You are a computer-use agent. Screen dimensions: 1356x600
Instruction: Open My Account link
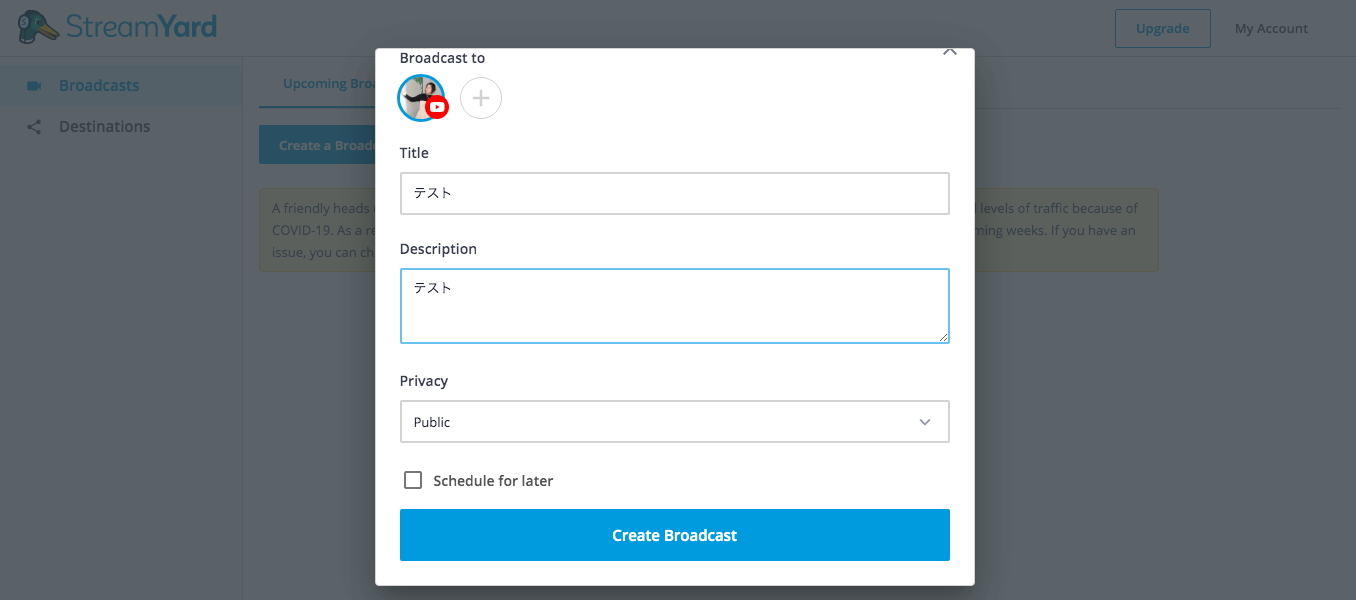coord(1271,28)
